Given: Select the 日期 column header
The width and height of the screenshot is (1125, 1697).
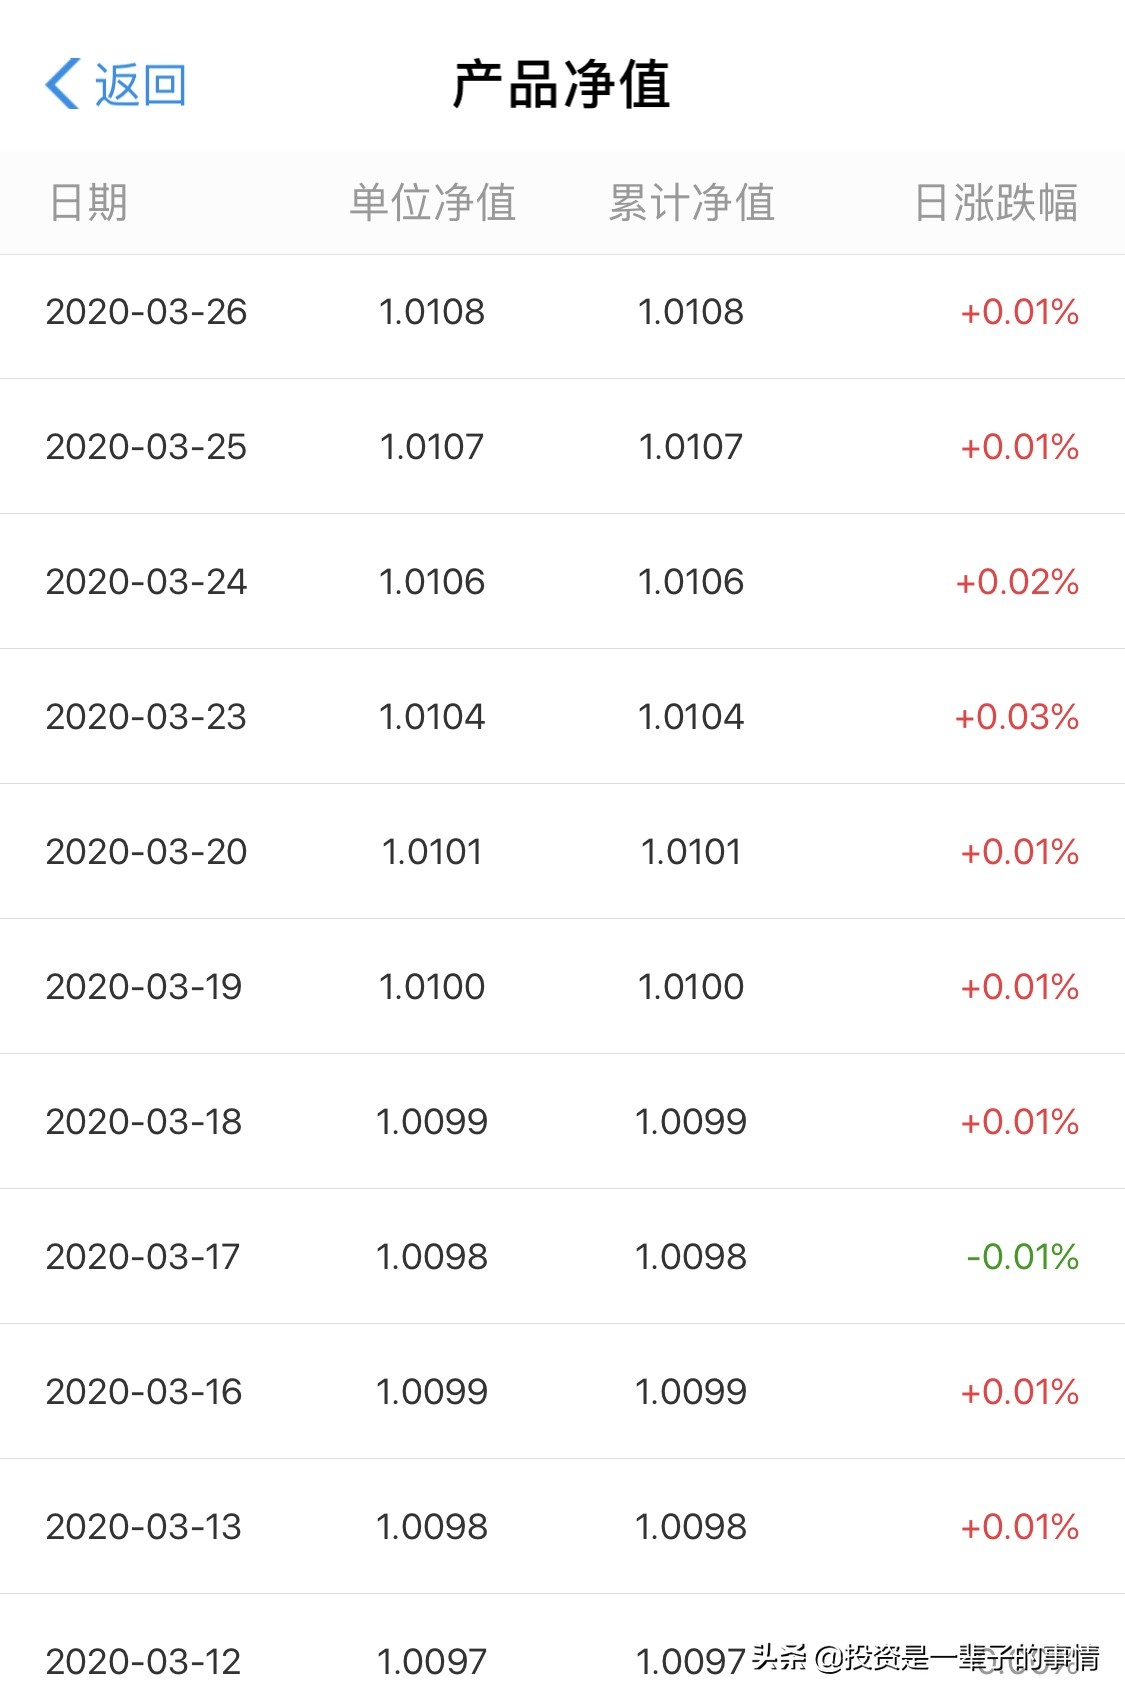Looking at the screenshot, I should [x=89, y=203].
